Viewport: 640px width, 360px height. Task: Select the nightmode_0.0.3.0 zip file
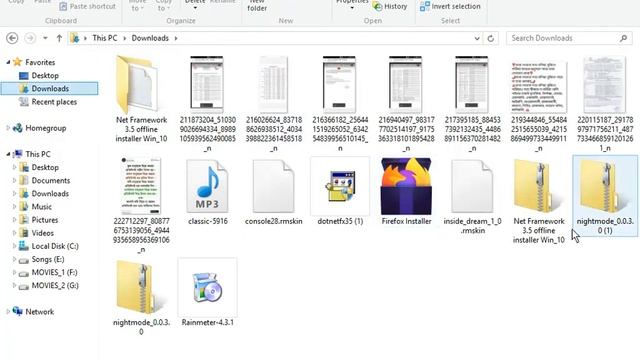(141, 298)
